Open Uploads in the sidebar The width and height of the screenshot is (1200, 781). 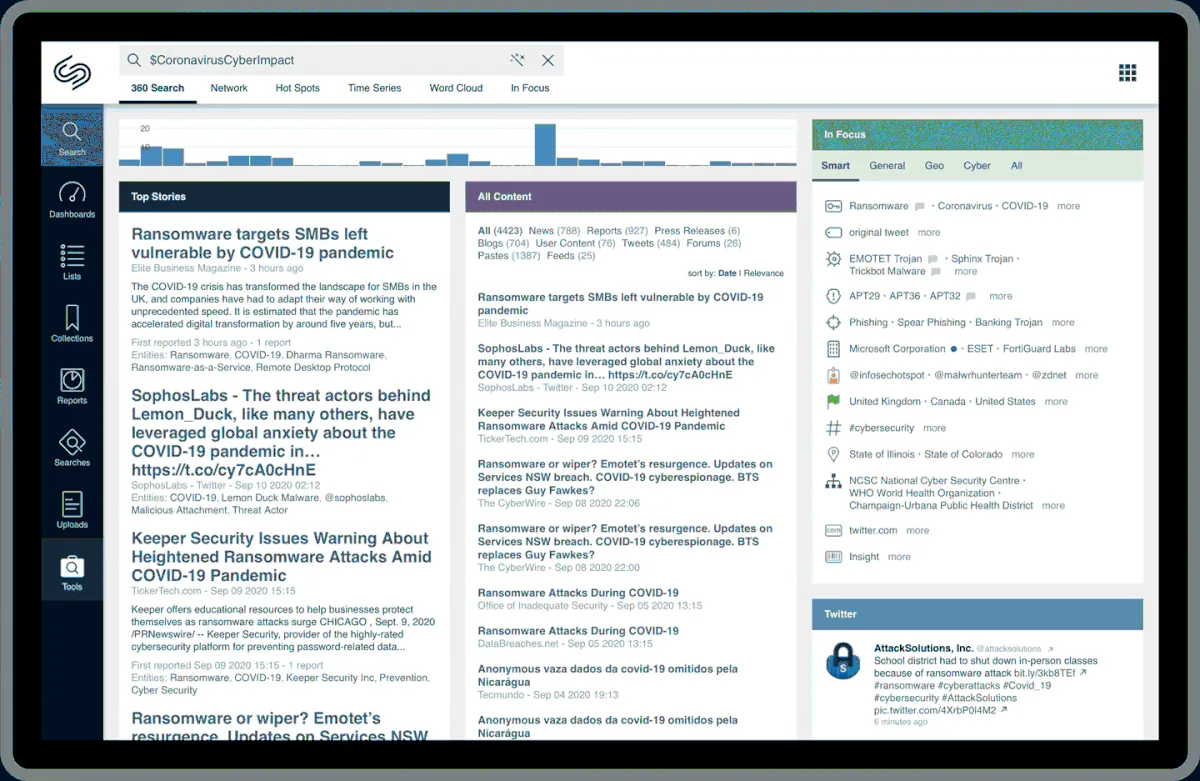[72, 510]
